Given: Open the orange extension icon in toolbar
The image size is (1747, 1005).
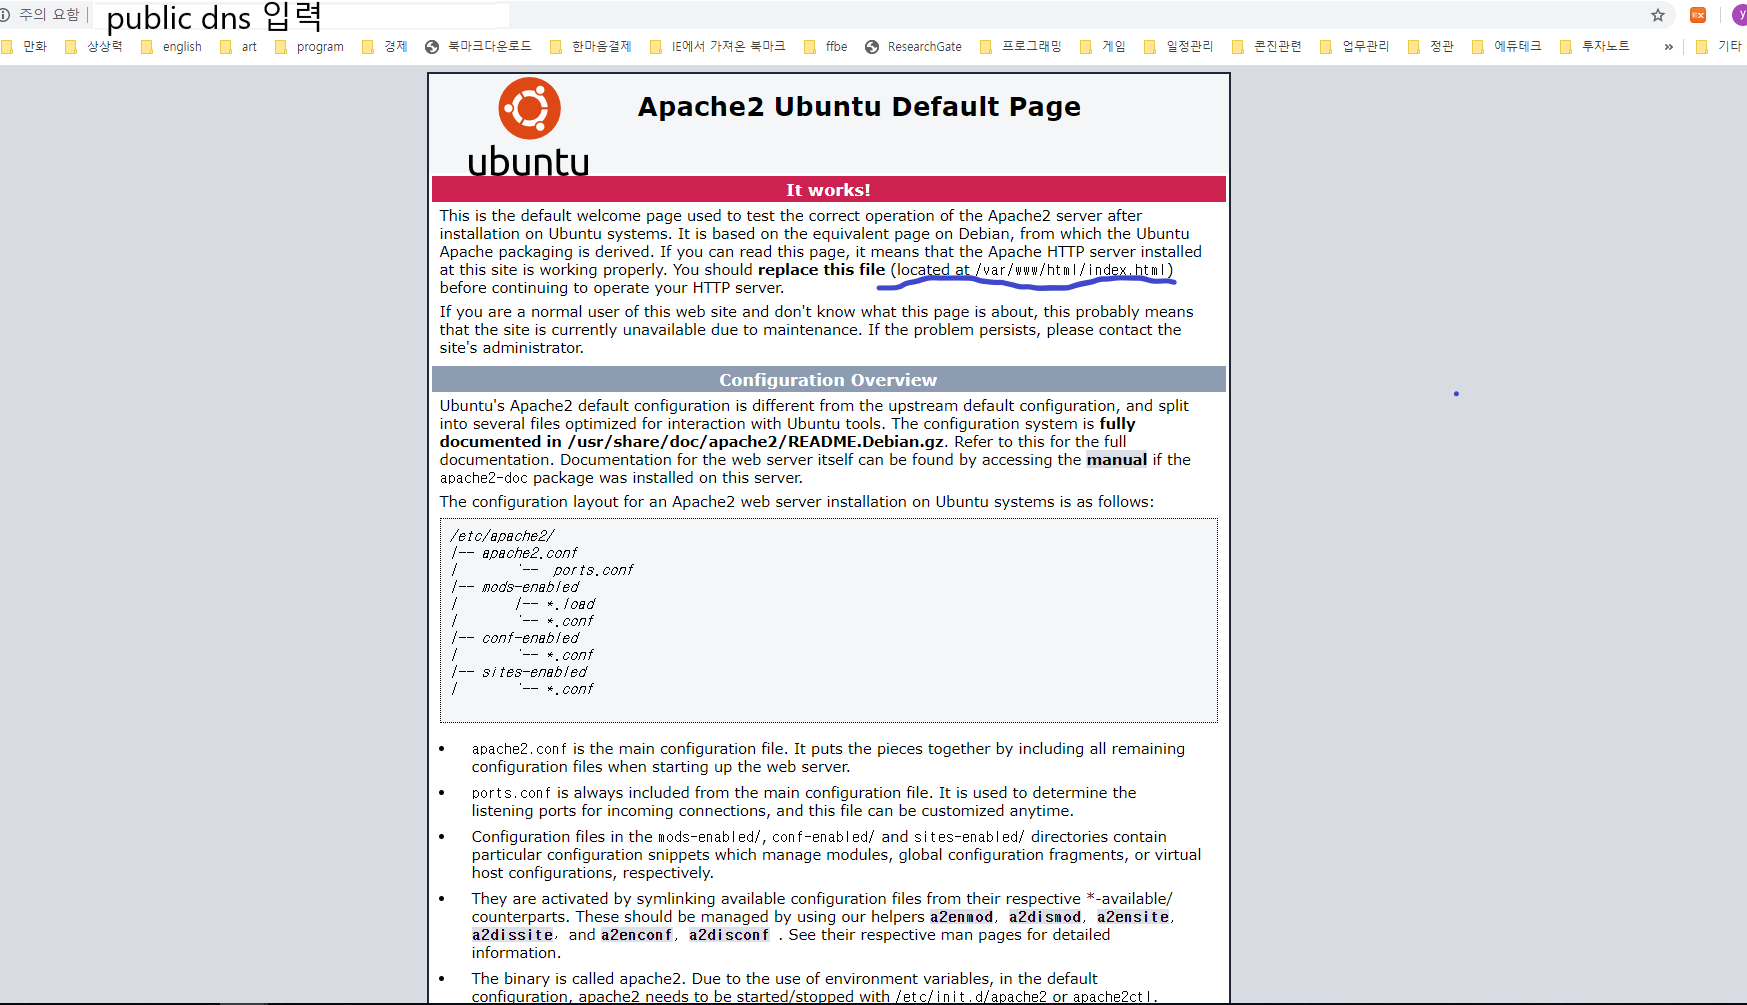Looking at the screenshot, I should coord(1698,15).
